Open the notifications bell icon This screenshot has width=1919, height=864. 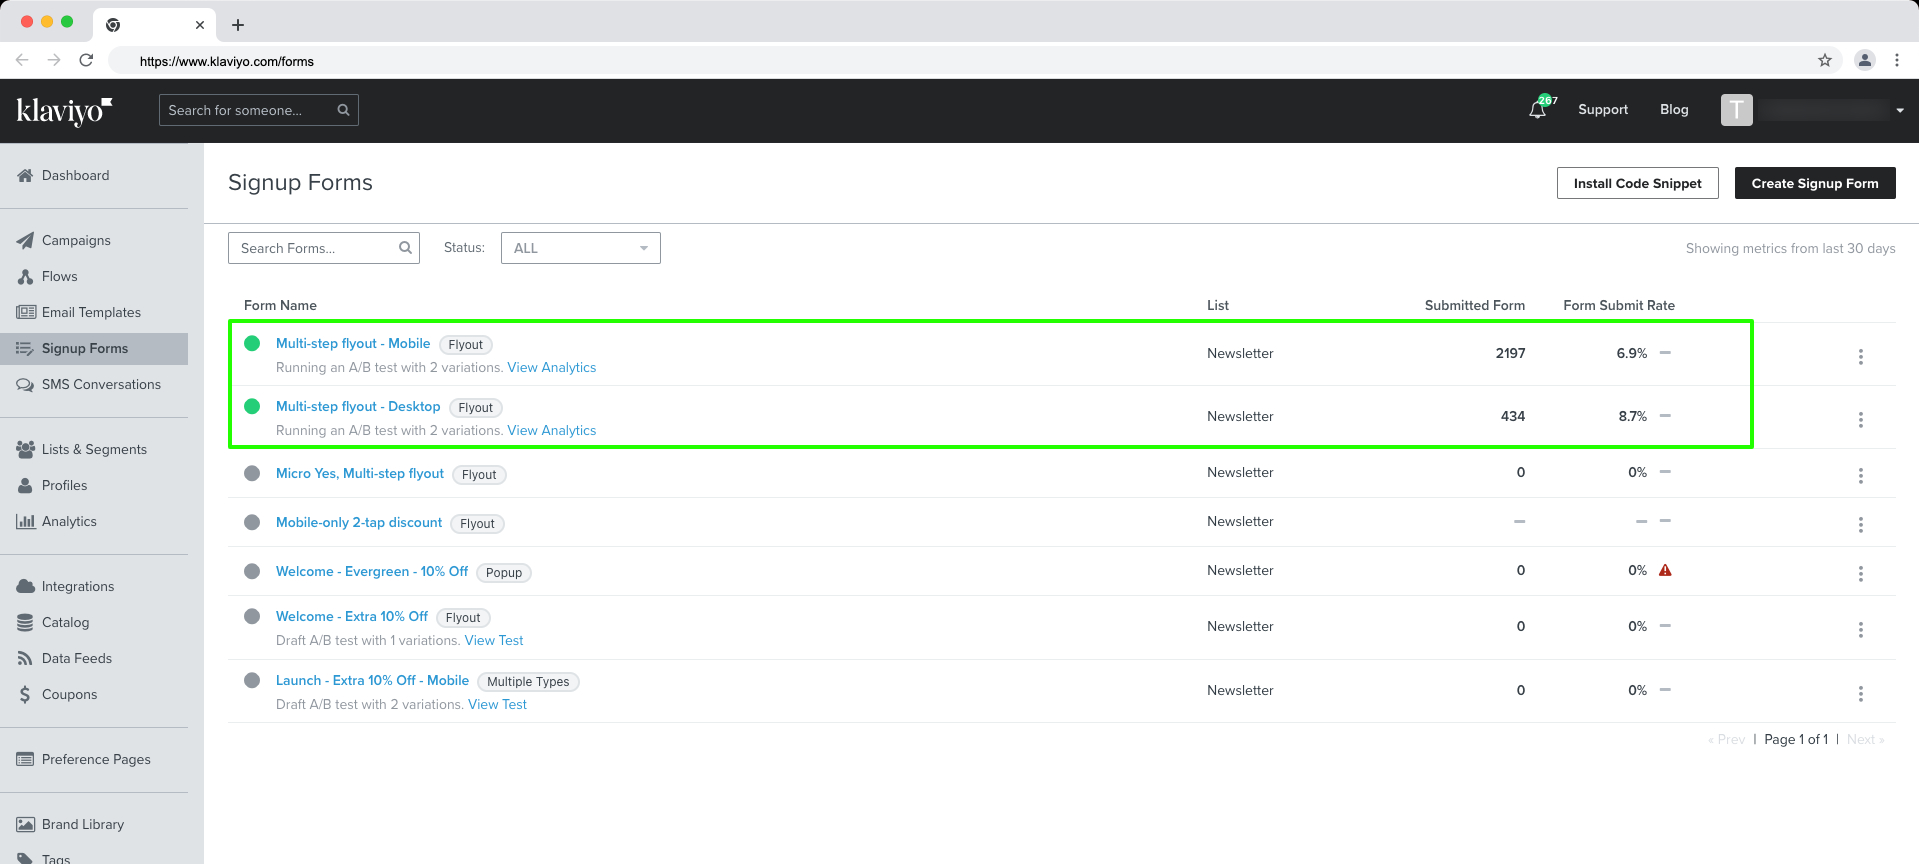click(1538, 110)
